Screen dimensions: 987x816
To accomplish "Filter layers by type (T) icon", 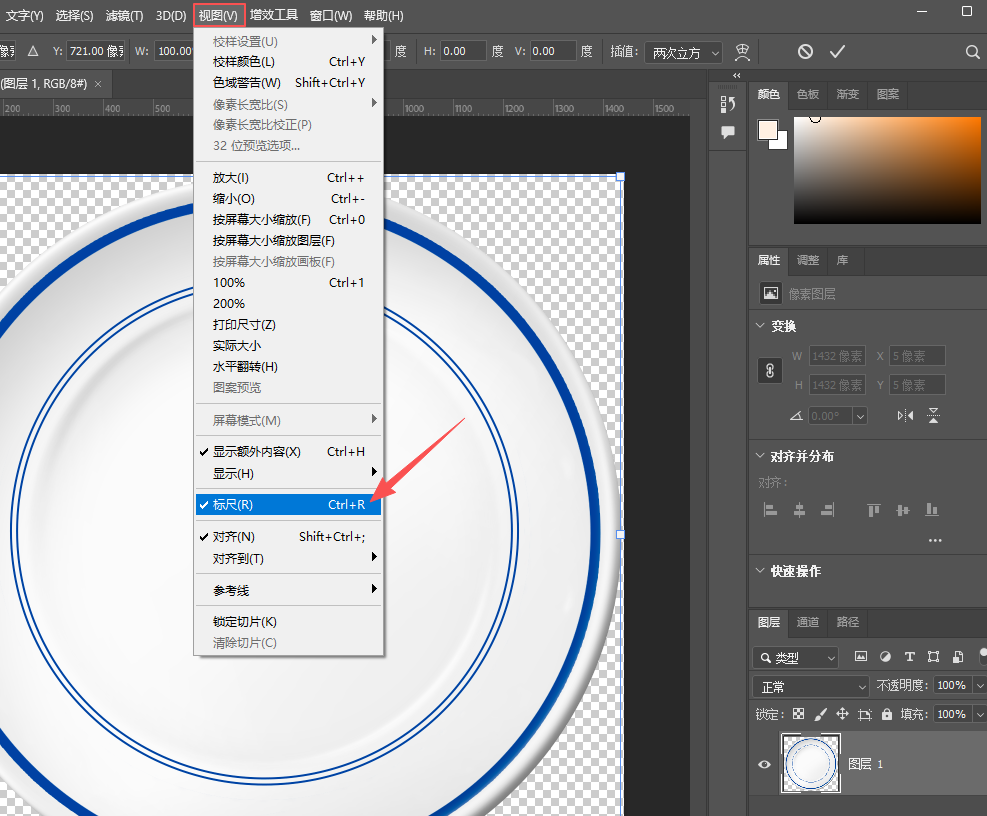I will pos(910,657).
